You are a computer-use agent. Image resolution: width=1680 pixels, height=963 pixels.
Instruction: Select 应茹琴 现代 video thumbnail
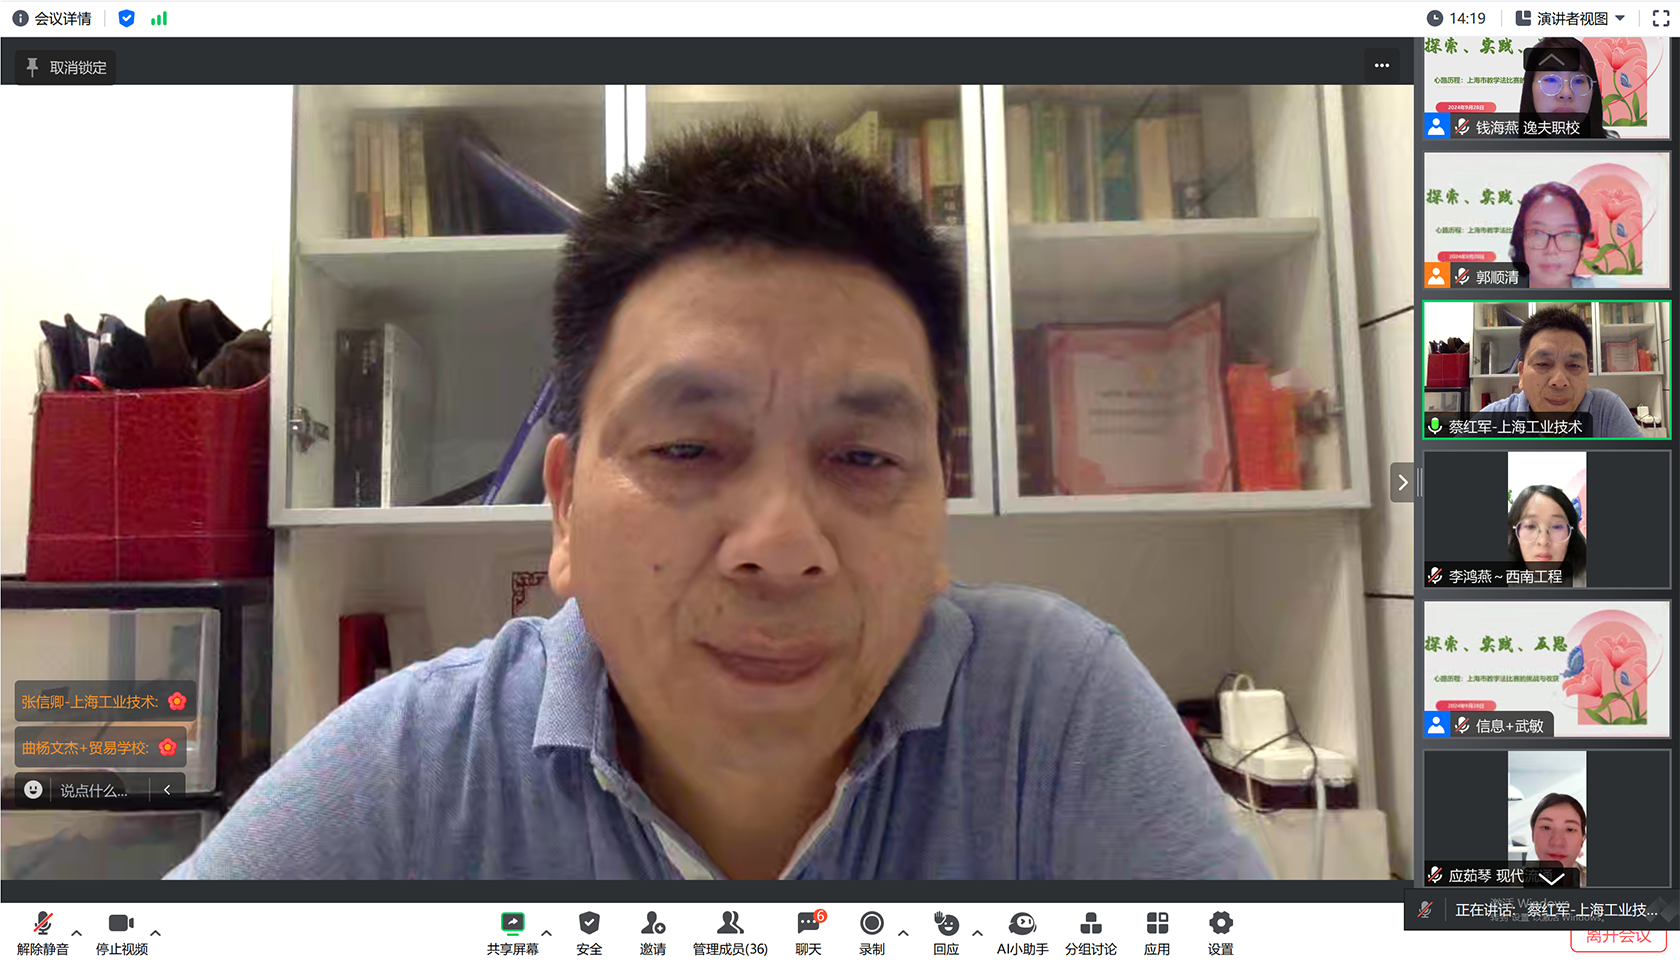1547,818
